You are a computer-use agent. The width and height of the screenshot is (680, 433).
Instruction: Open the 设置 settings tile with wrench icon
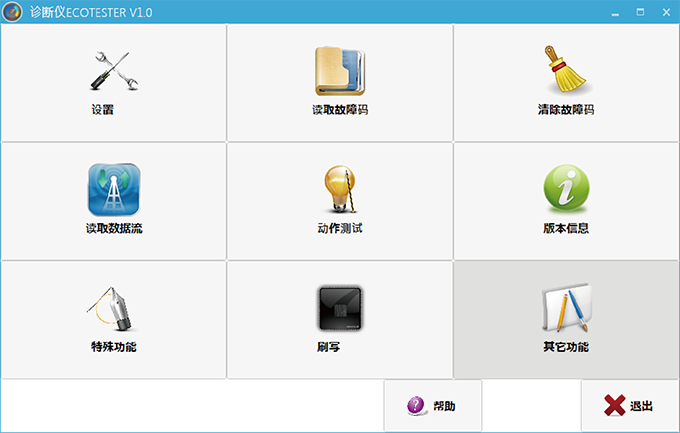point(114,82)
